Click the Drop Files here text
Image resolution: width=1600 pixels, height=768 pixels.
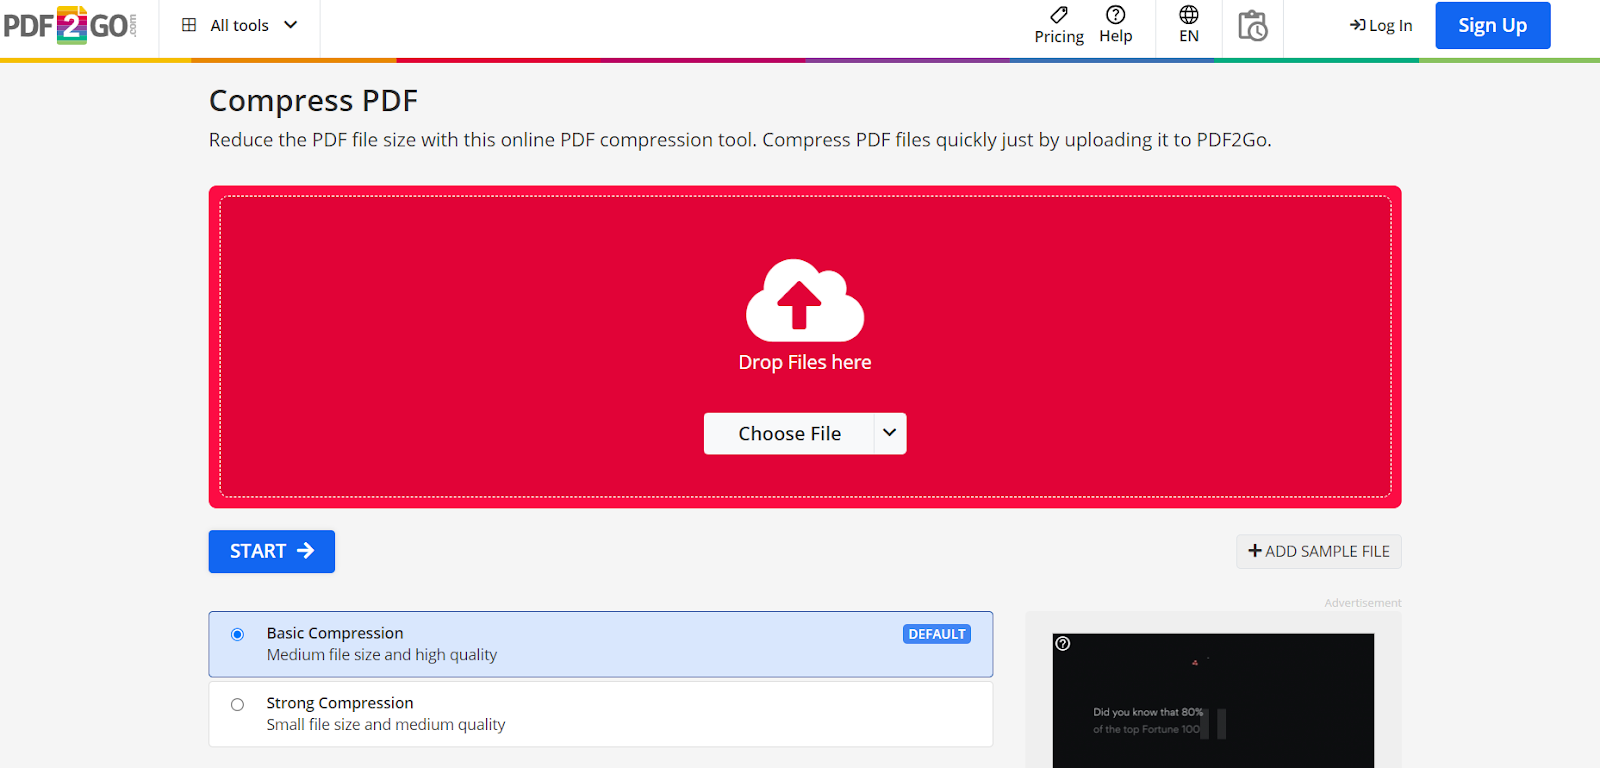click(805, 363)
